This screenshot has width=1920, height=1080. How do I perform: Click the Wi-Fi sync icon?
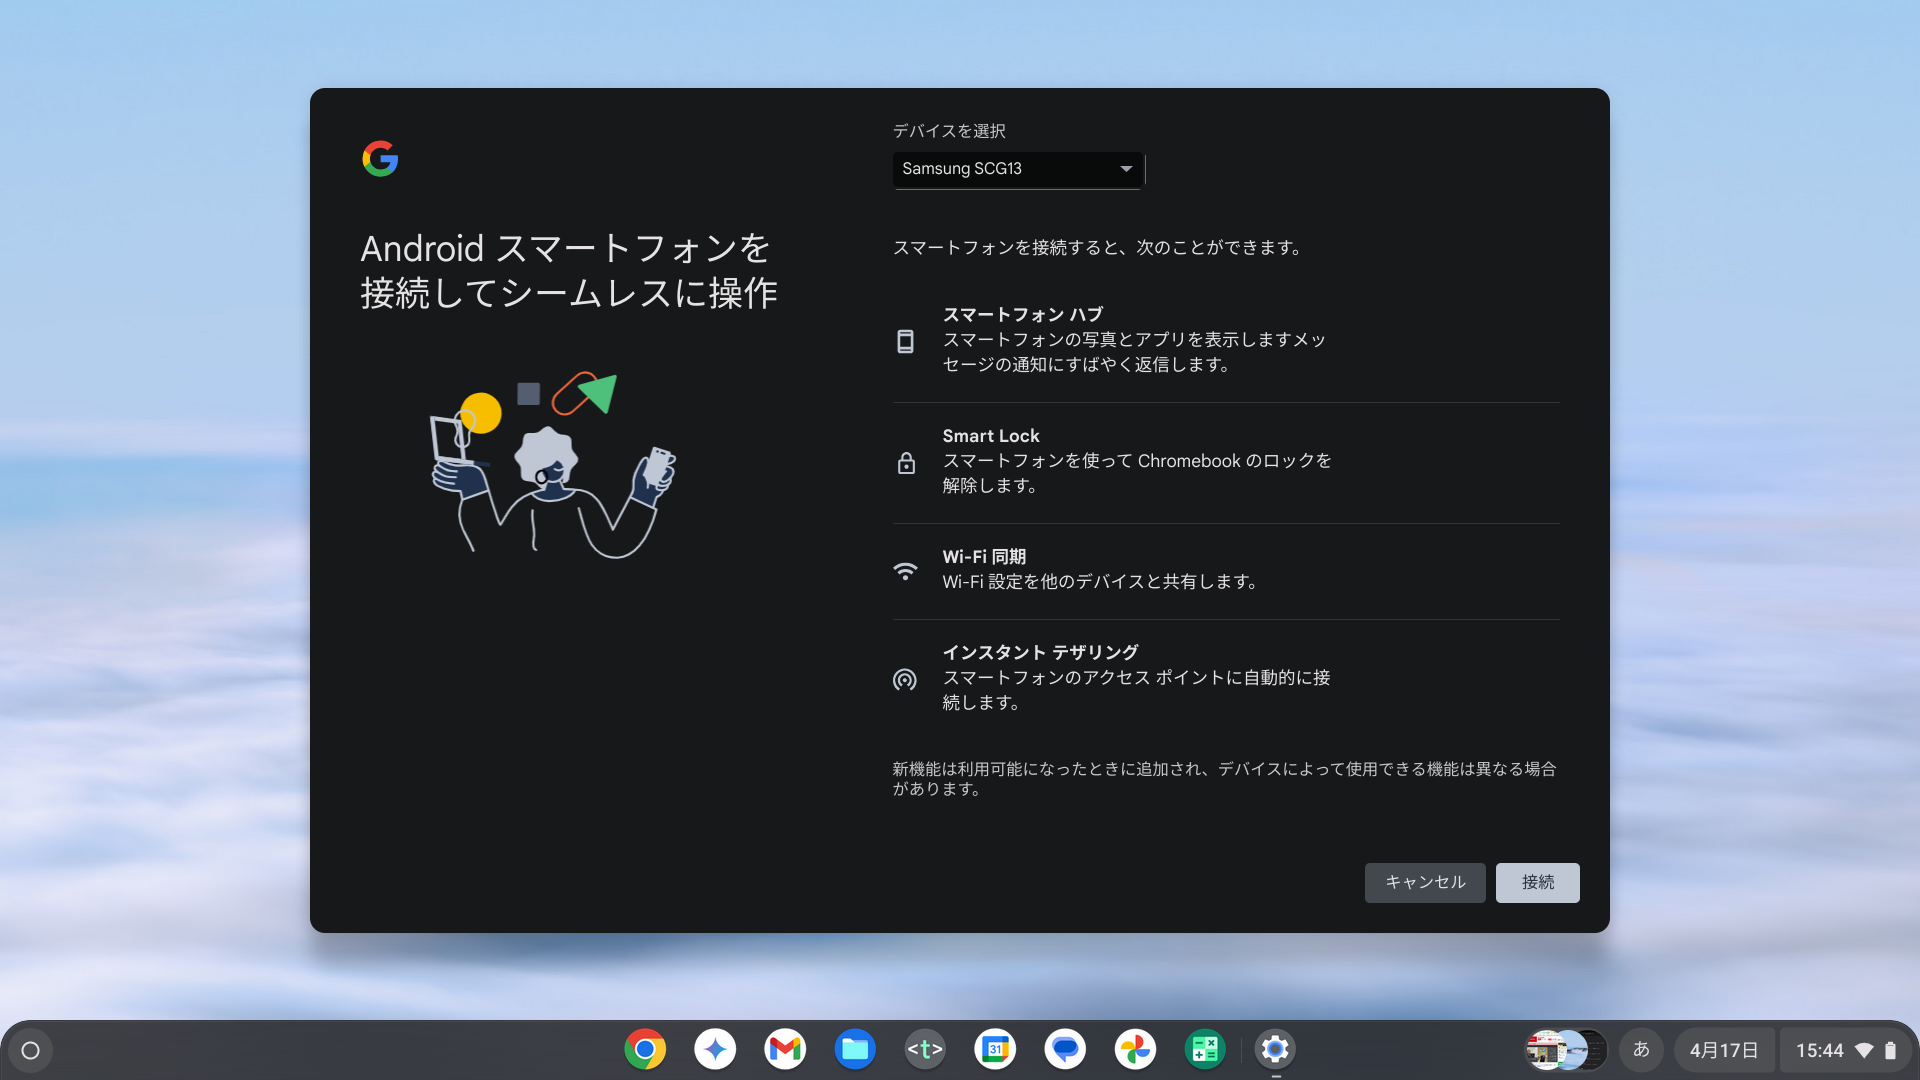[905, 570]
